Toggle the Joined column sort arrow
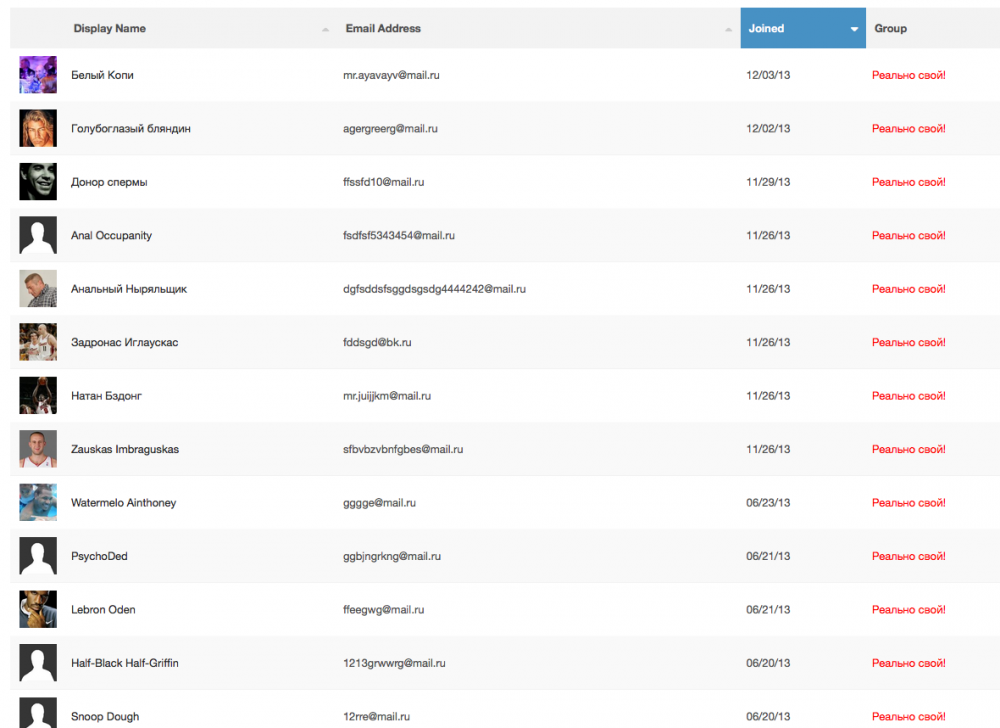1000x728 pixels. (x=854, y=30)
